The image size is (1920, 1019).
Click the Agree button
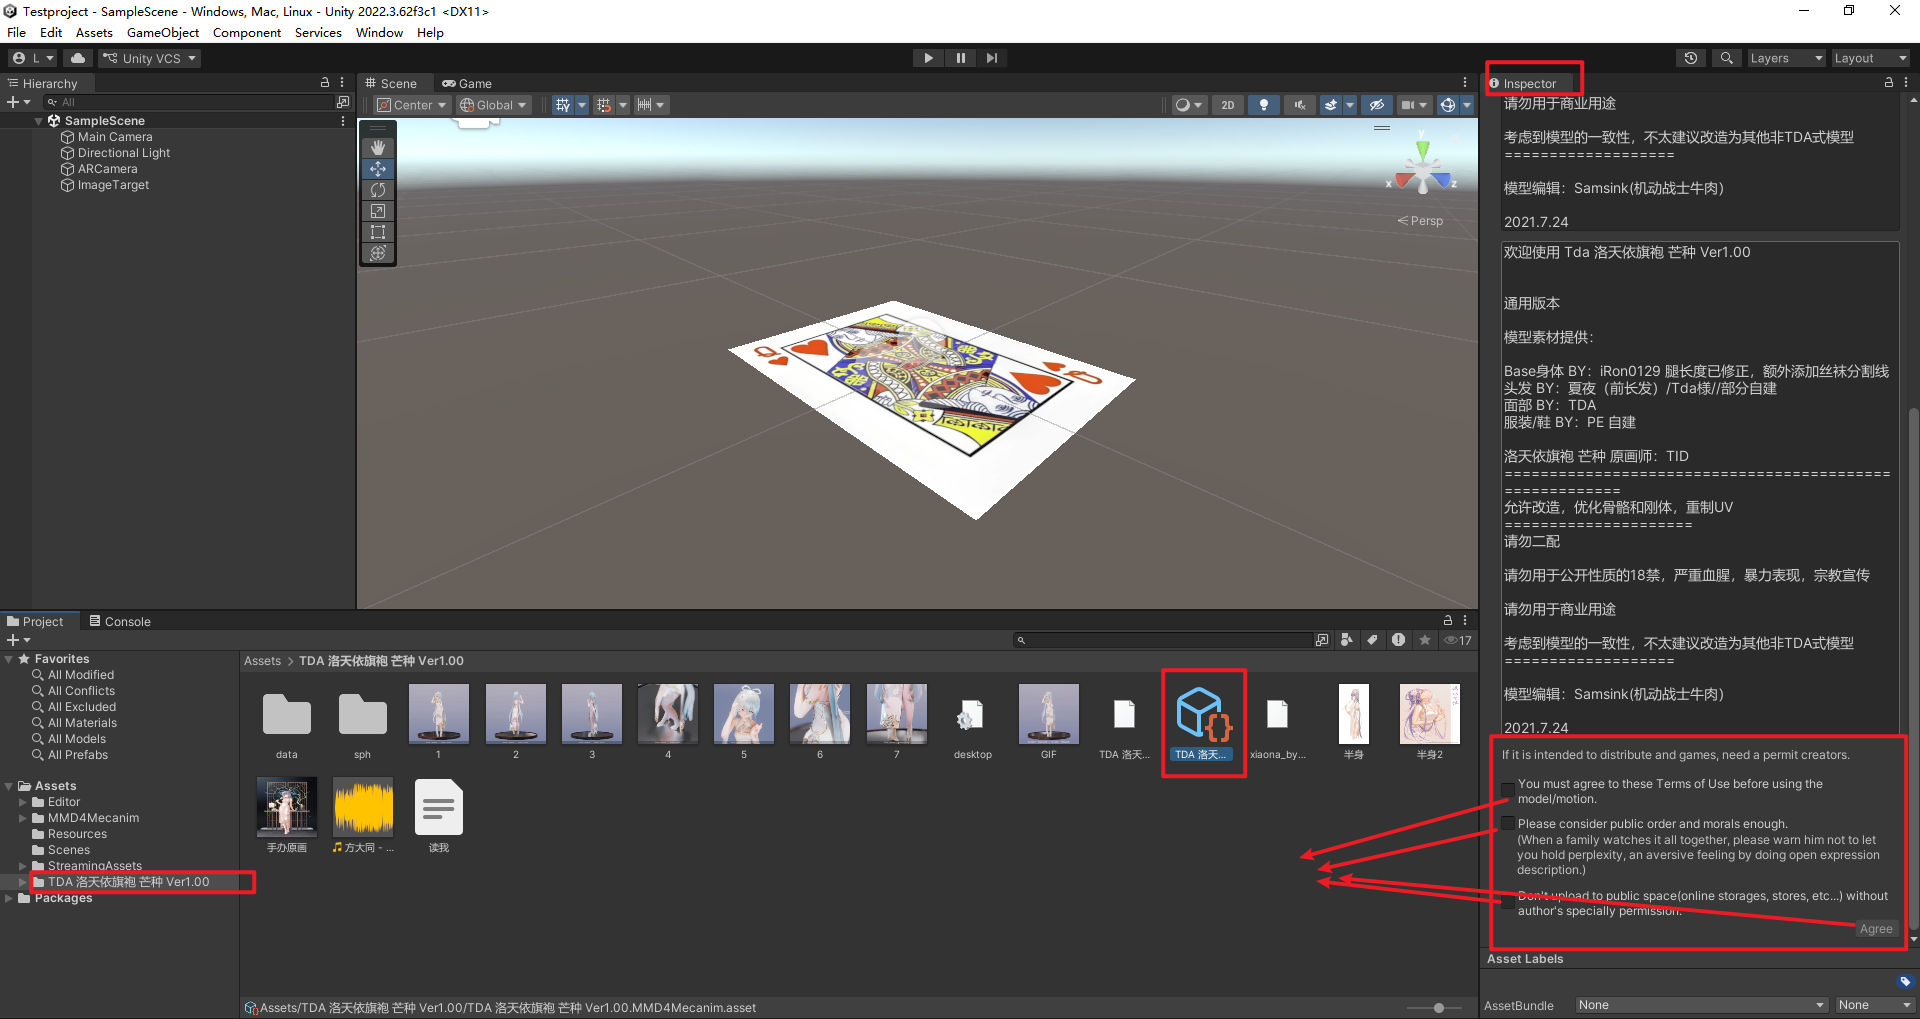[1876, 929]
